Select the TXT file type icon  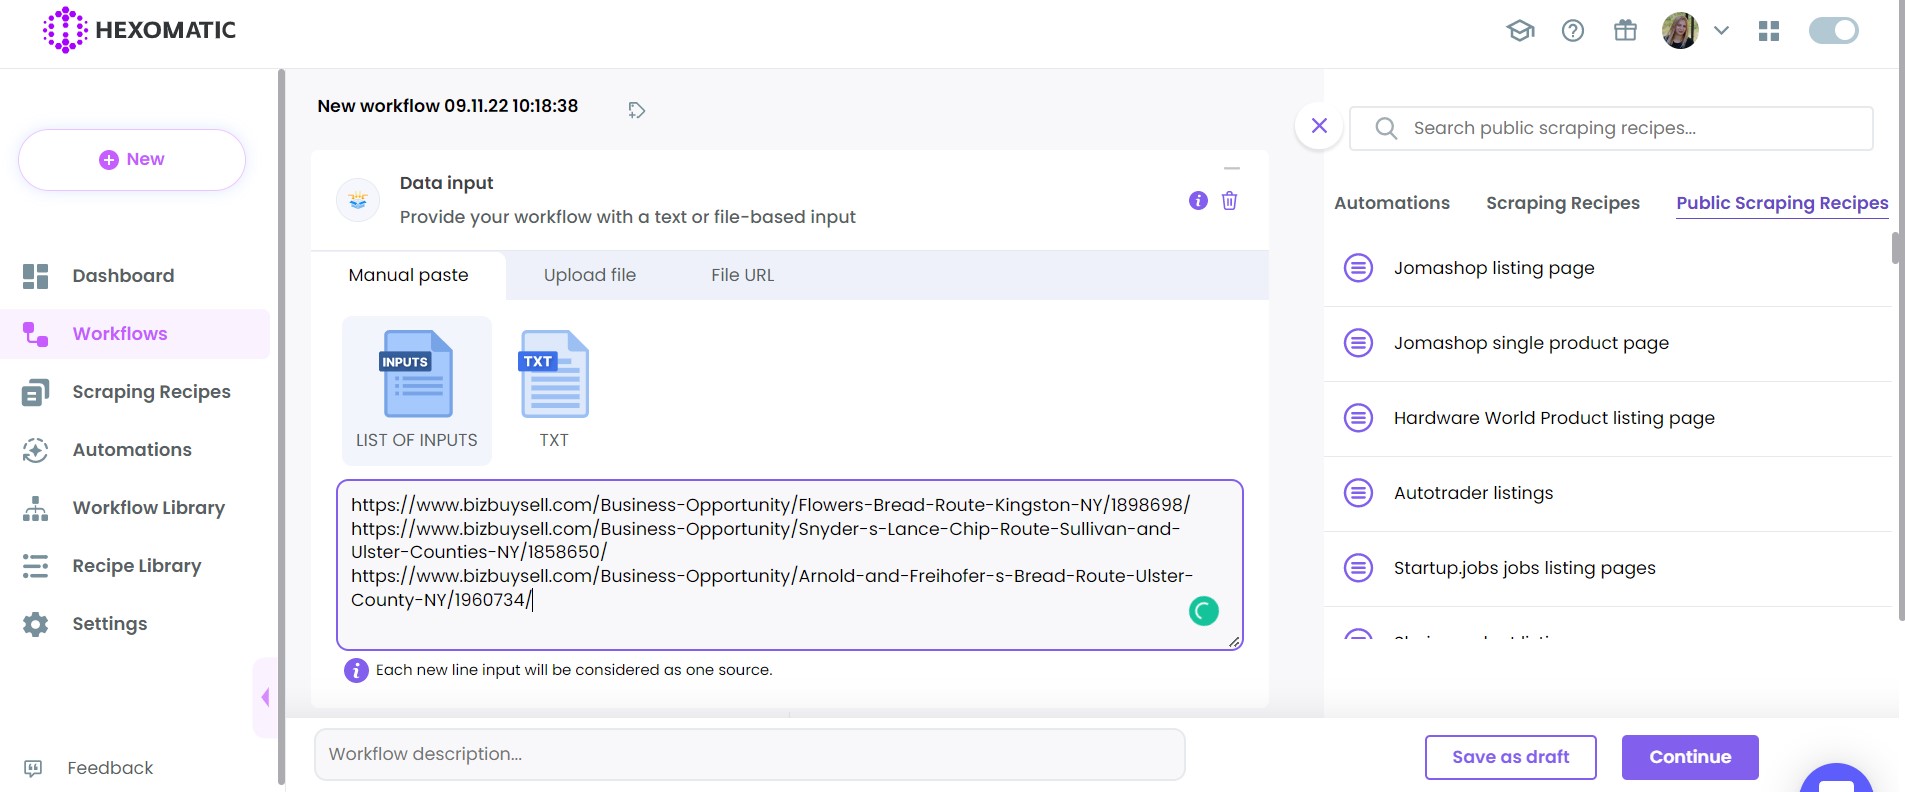pyautogui.click(x=554, y=388)
